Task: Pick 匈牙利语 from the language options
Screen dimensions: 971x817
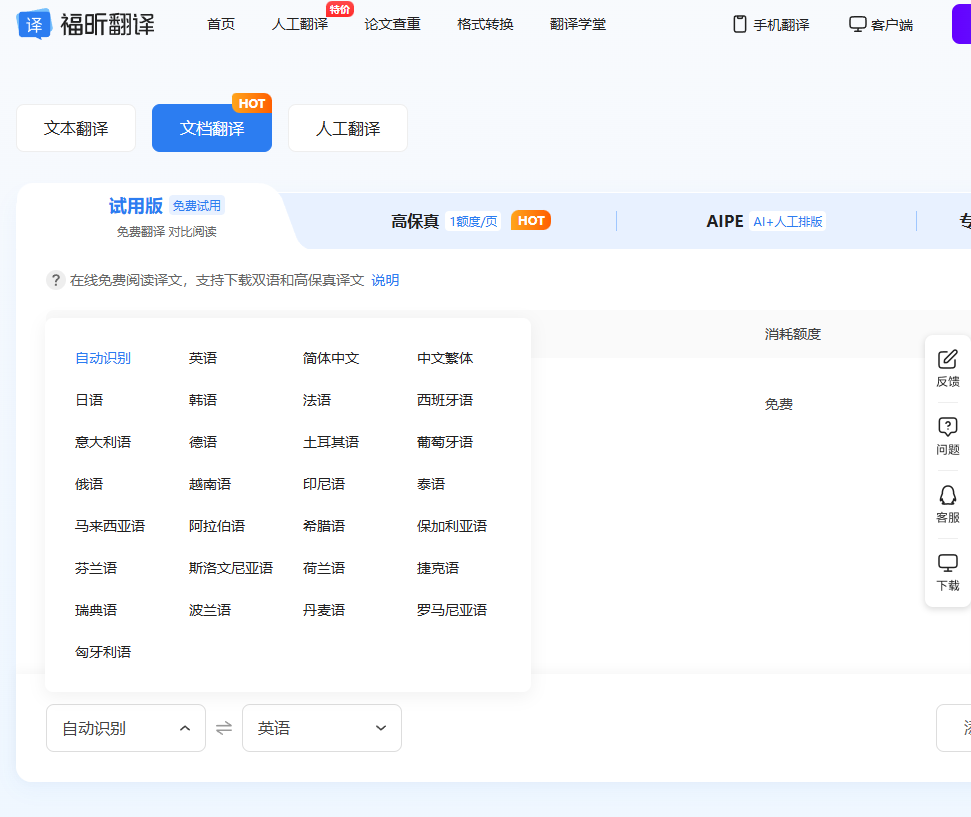Action: [103, 652]
